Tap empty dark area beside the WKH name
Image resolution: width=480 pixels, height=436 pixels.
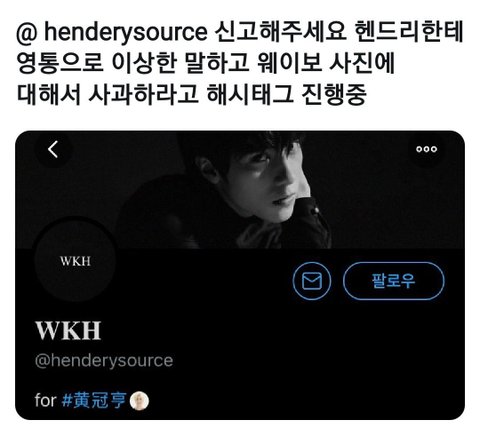click(267, 331)
